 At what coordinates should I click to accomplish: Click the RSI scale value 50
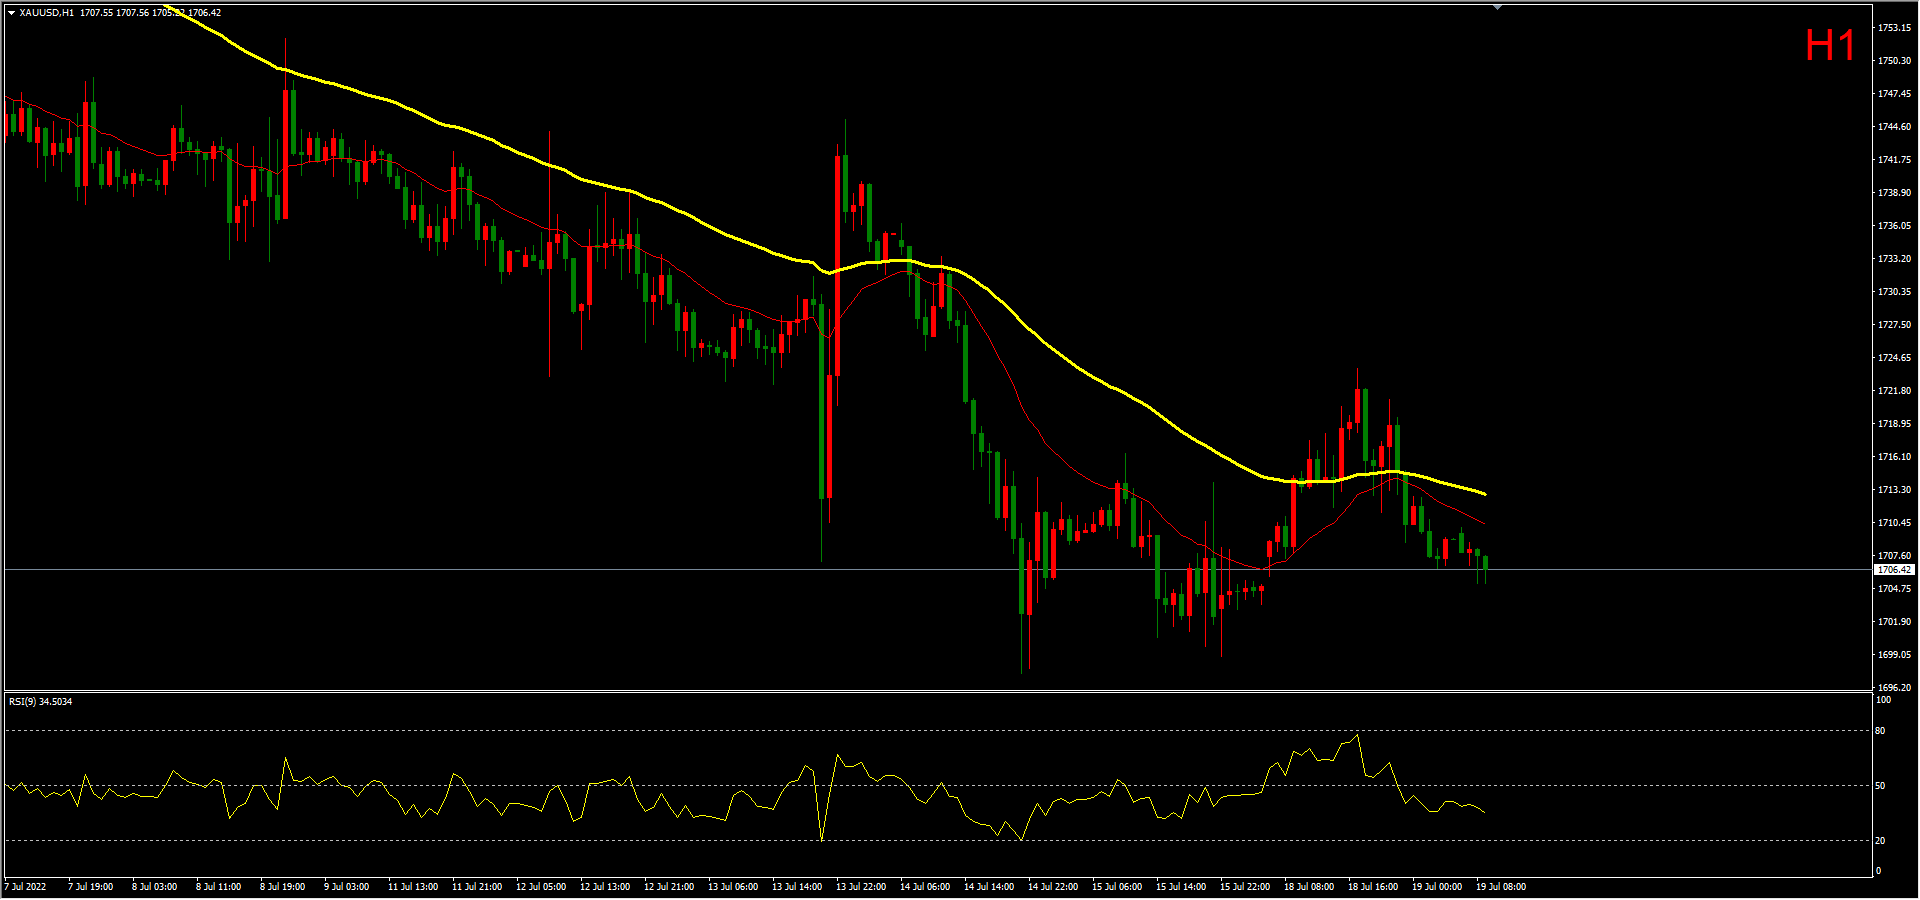coord(1881,786)
